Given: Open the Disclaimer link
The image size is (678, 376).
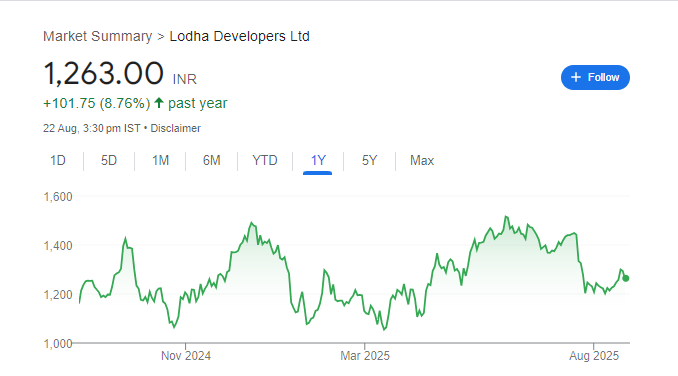Looking at the screenshot, I should click(175, 128).
